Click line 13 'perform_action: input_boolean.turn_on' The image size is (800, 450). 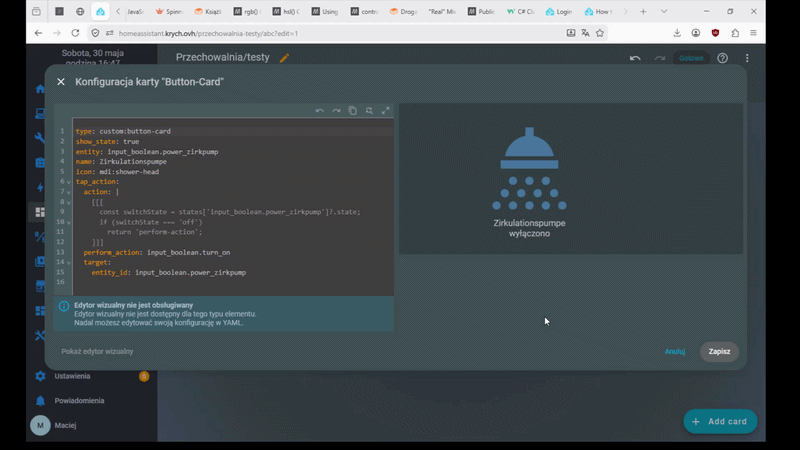click(157, 253)
